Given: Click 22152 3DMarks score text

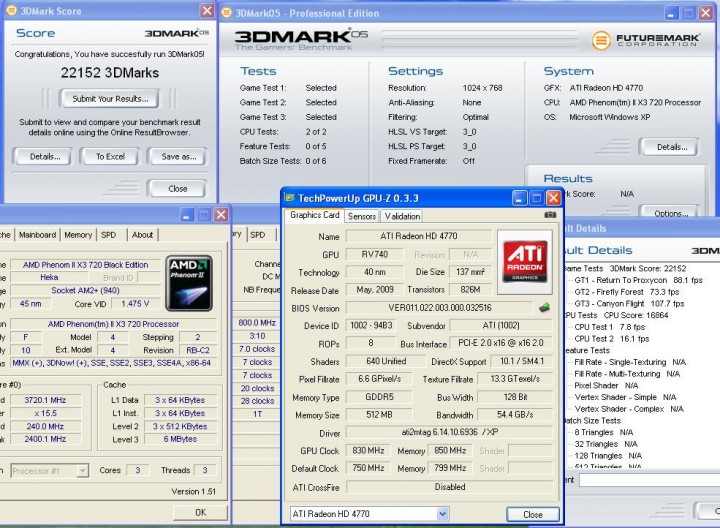Looking at the screenshot, I should coord(110,73).
